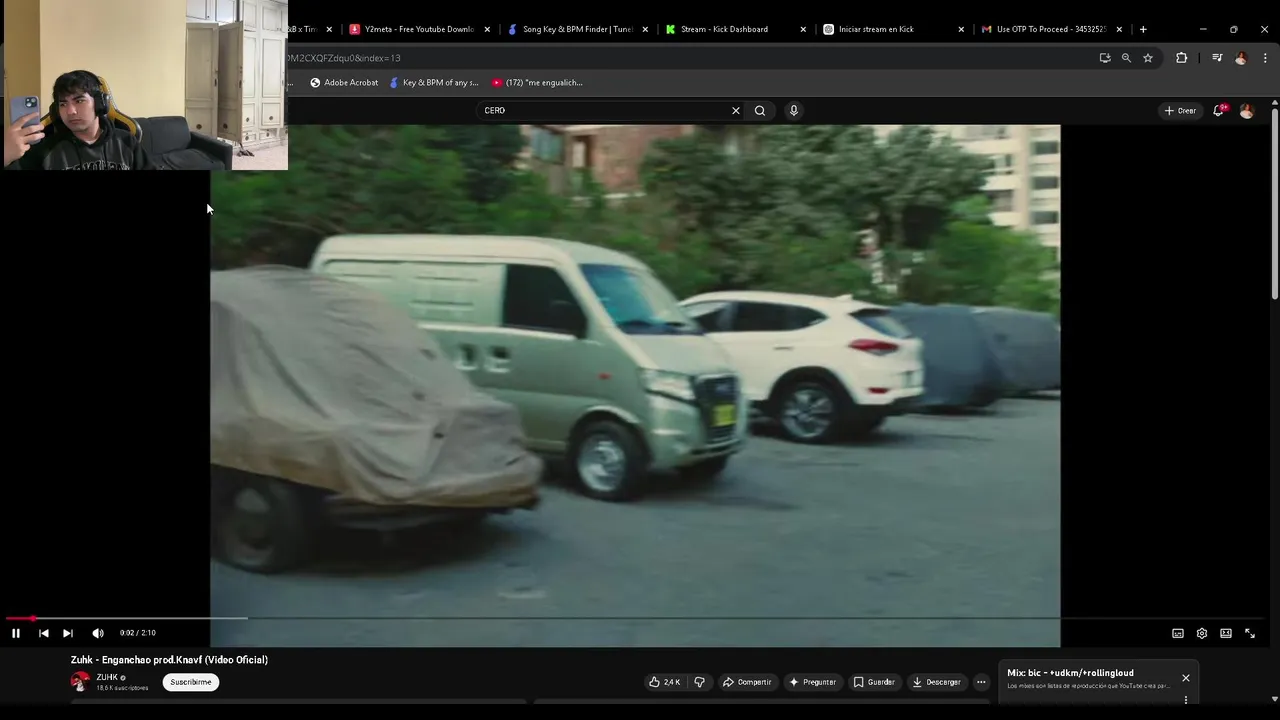
Task: Start voice search with the microphone
Action: click(794, 110)
